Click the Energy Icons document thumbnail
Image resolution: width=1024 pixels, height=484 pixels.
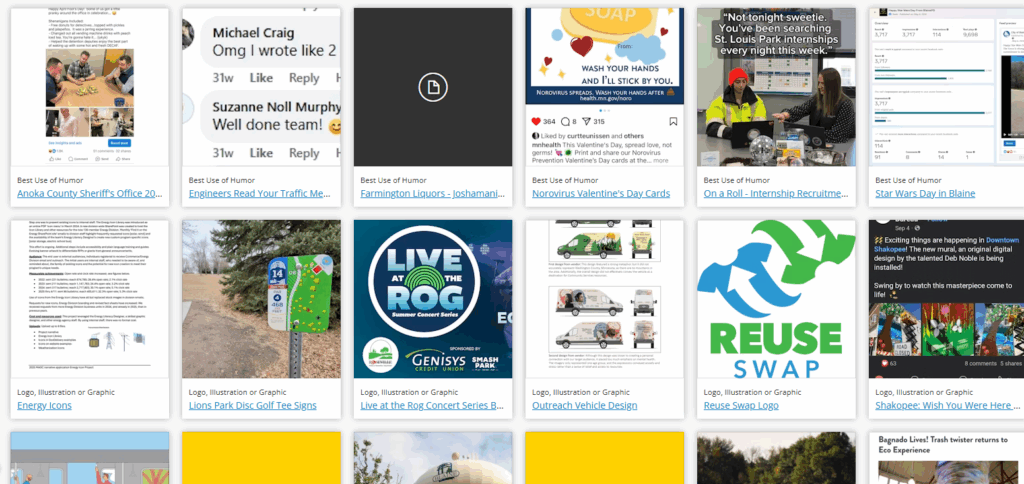point(89,299)
